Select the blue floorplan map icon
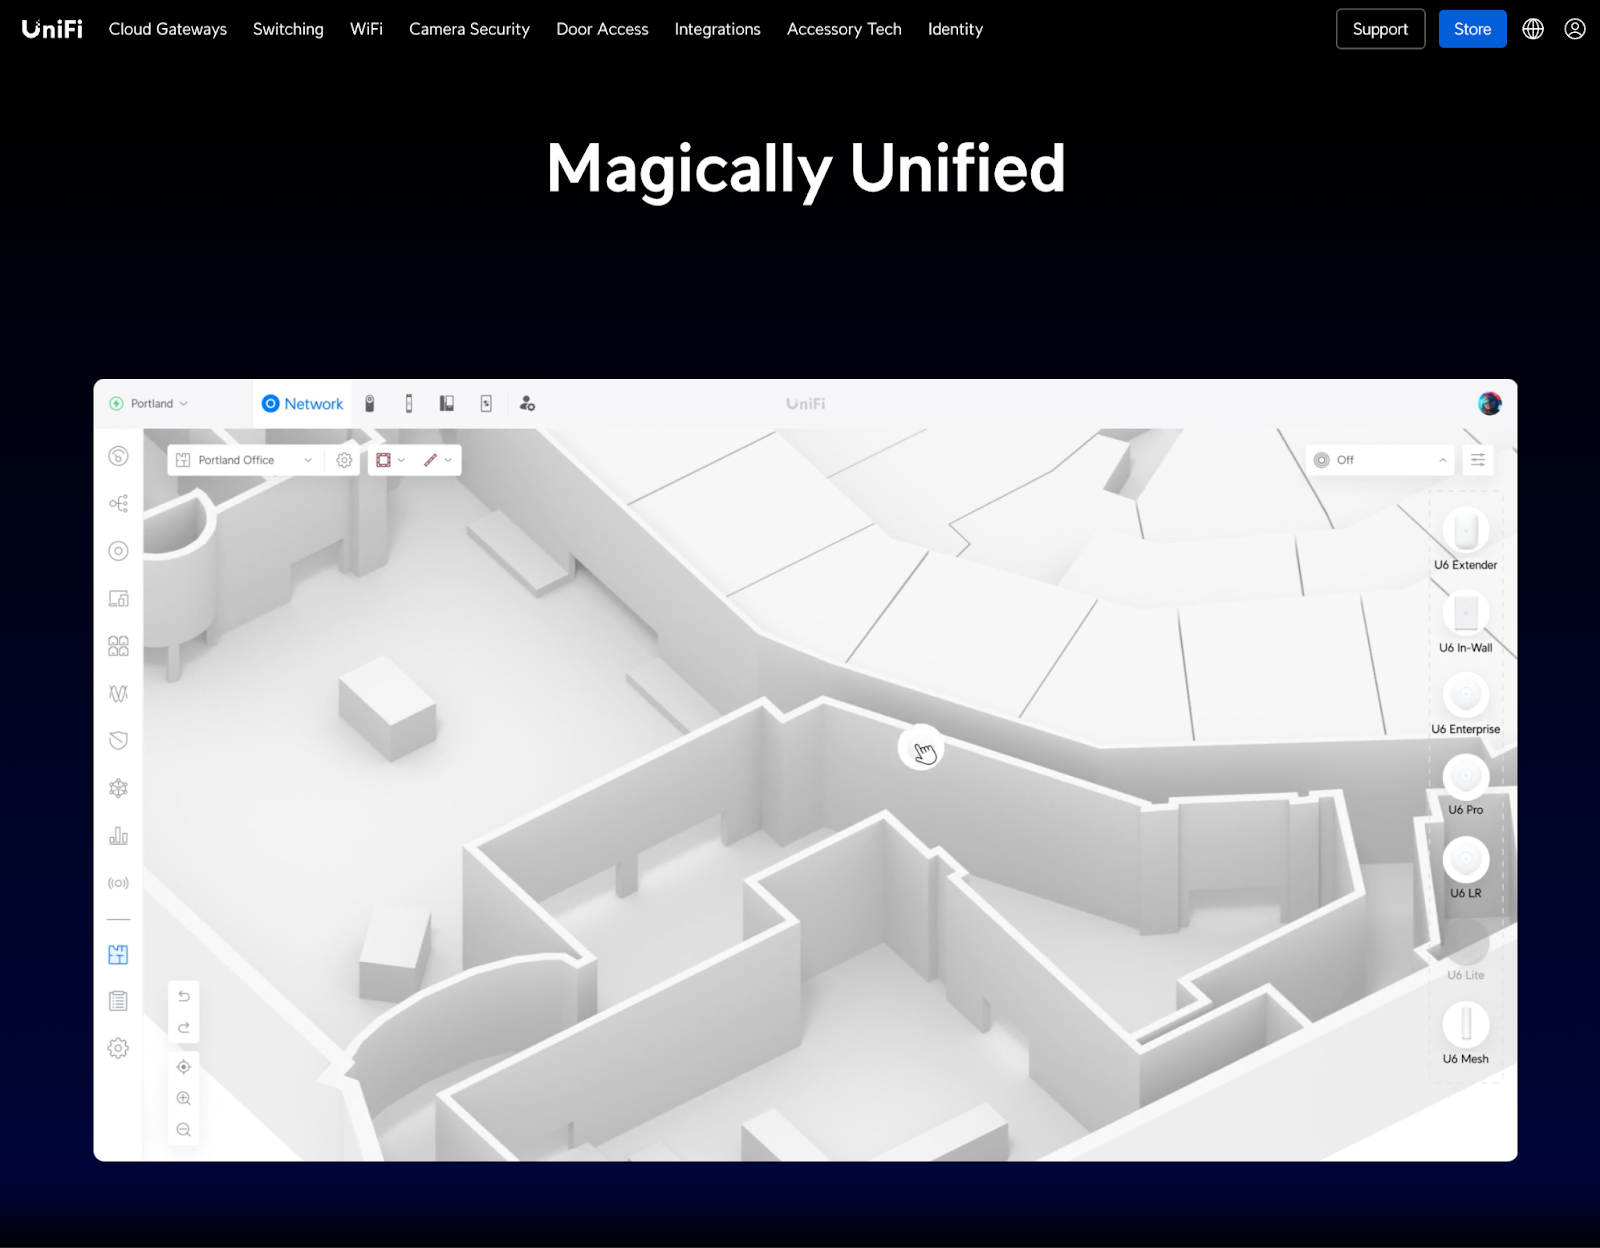 [x=118, y=954]
